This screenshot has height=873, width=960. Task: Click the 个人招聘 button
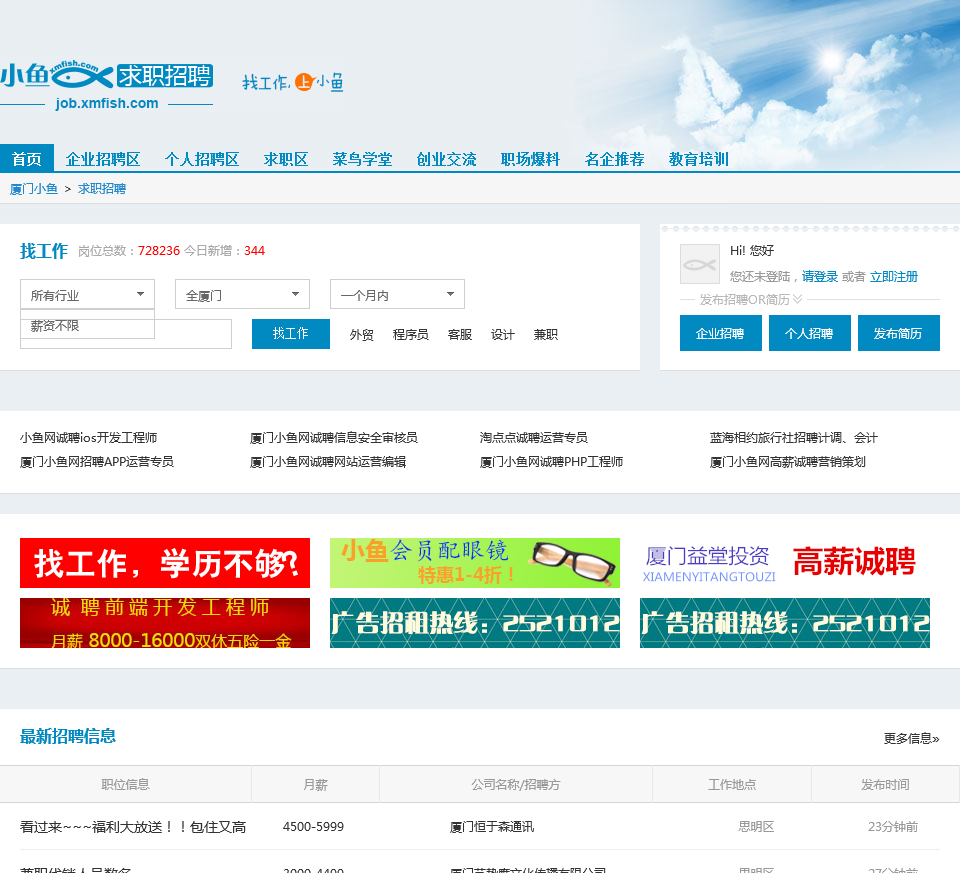point(809,333)
